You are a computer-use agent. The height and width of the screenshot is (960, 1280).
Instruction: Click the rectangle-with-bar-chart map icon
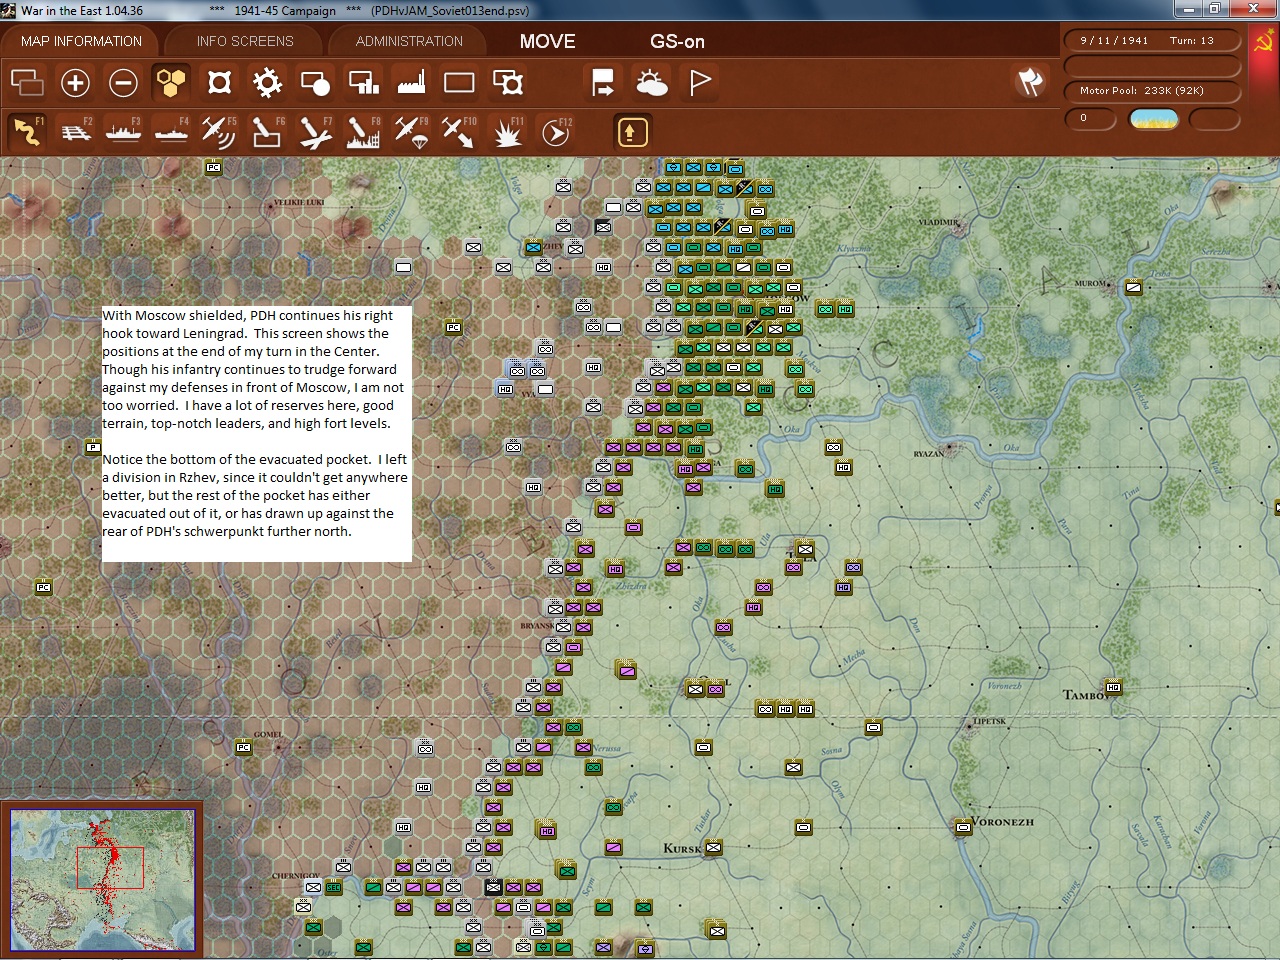pos(363,82)
